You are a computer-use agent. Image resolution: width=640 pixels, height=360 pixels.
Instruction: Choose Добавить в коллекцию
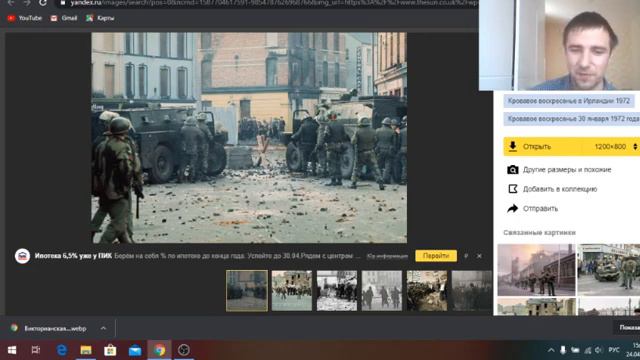560,189
